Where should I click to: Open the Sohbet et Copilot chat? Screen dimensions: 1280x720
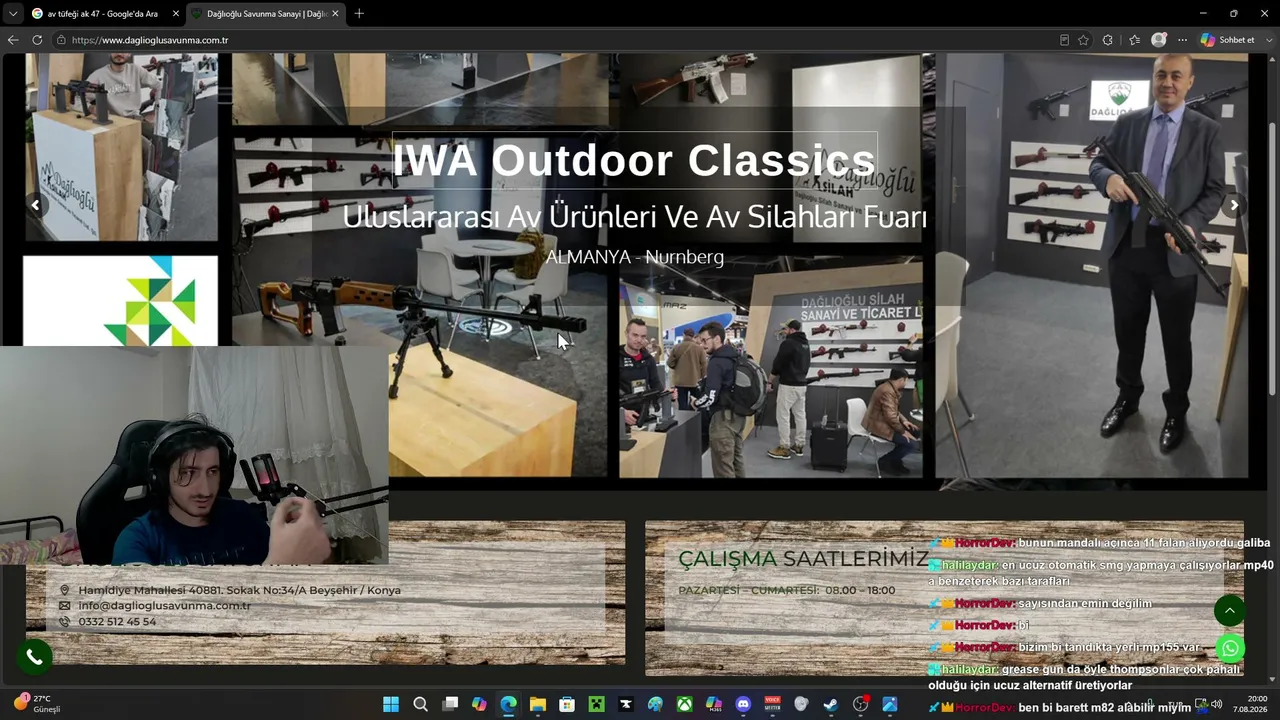(x=1228, y=40)
